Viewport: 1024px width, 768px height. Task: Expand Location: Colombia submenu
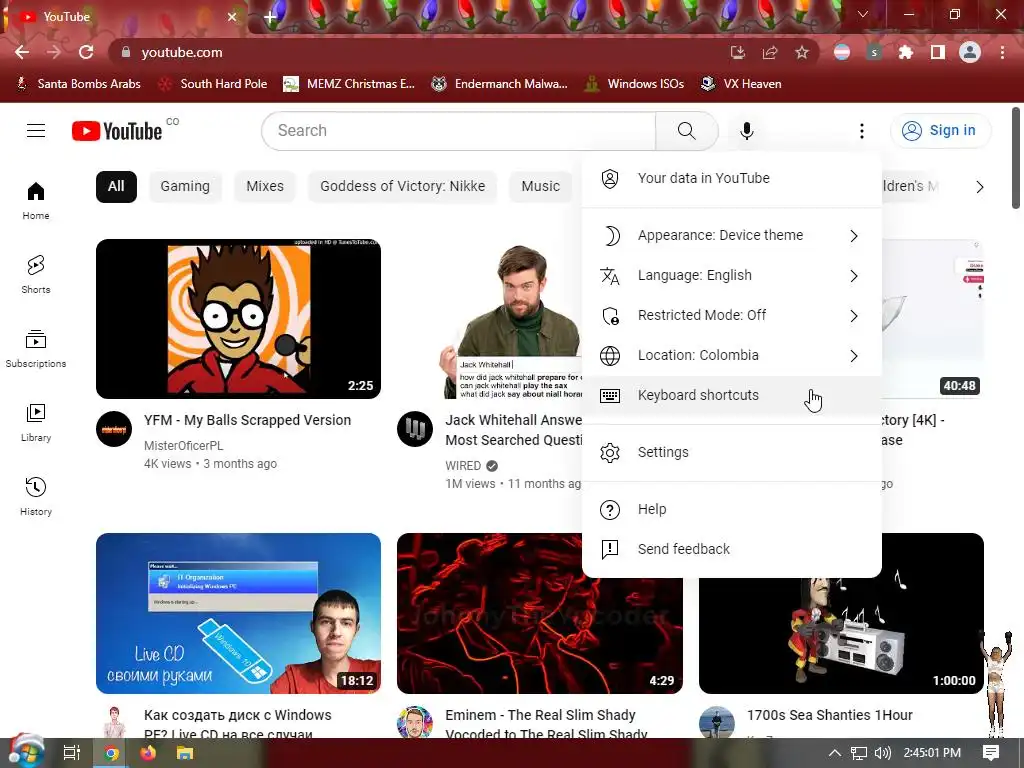731,355
